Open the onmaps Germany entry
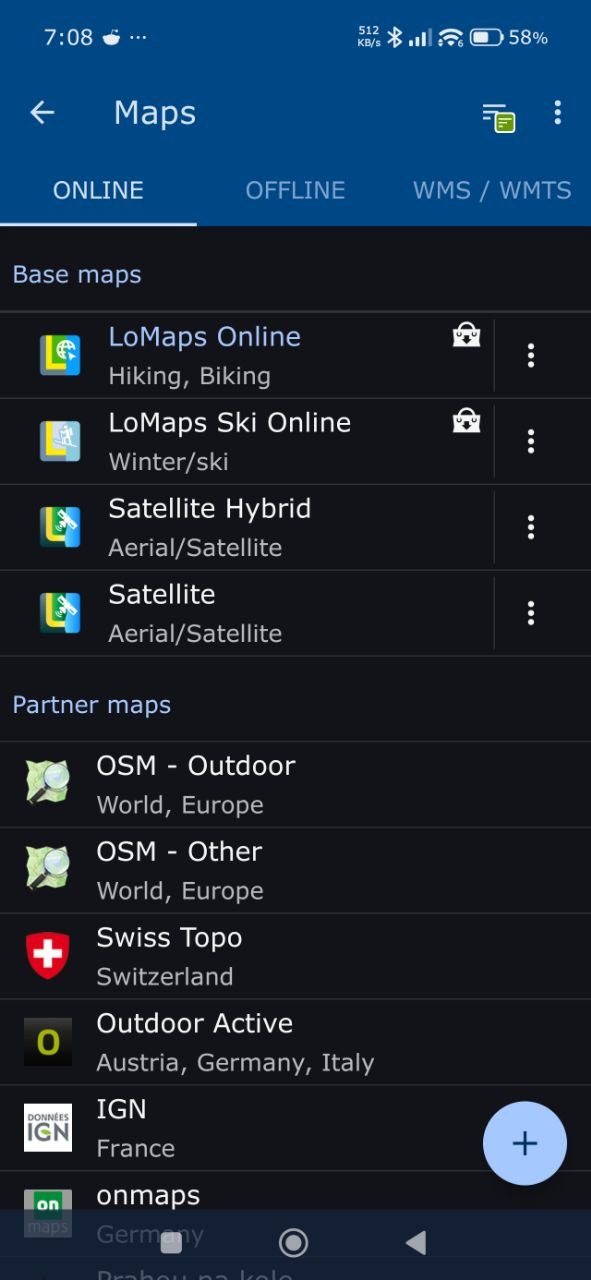The image size is (591, 1280). [x=295, y=1214]
